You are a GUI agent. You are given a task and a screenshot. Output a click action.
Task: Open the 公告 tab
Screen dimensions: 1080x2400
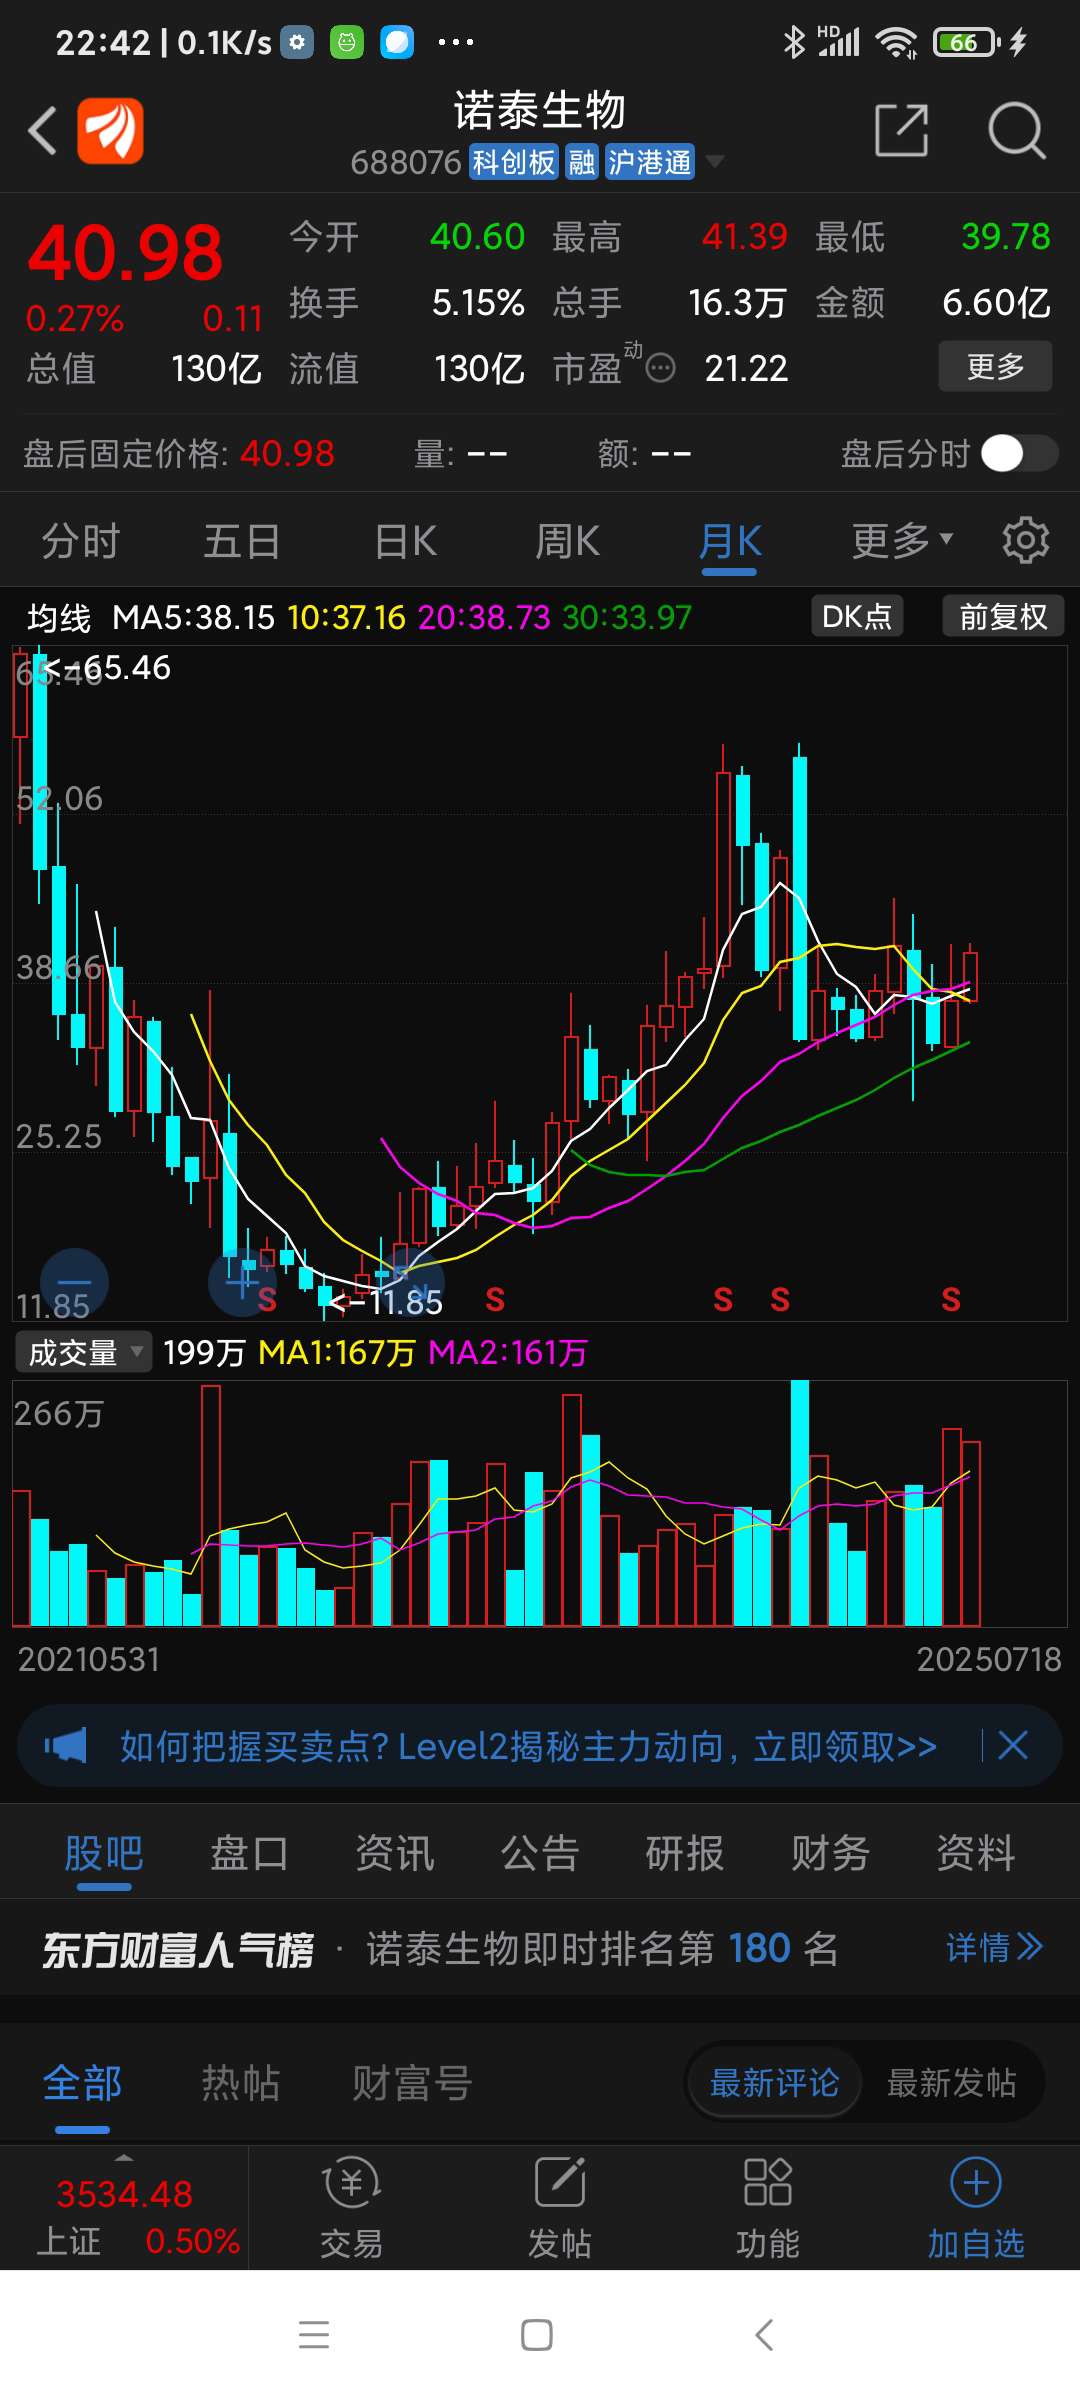[540, 1853]
